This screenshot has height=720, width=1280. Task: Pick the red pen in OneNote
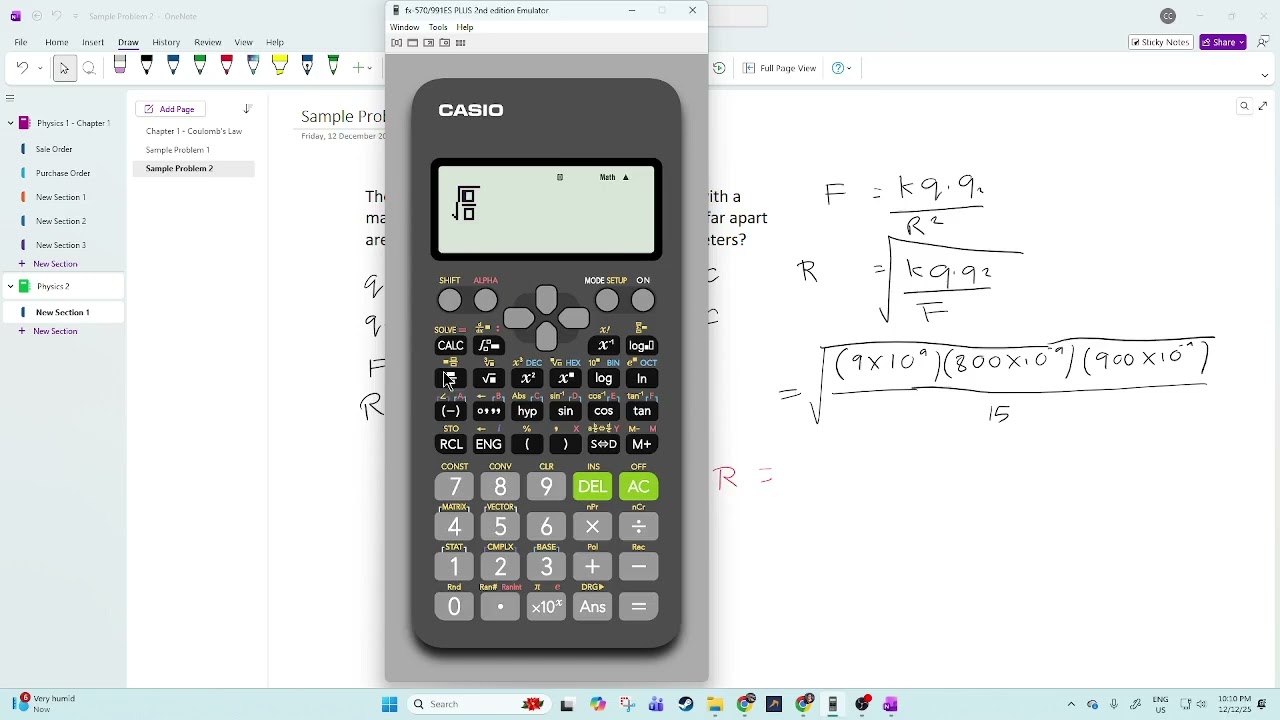click(227, 67)
